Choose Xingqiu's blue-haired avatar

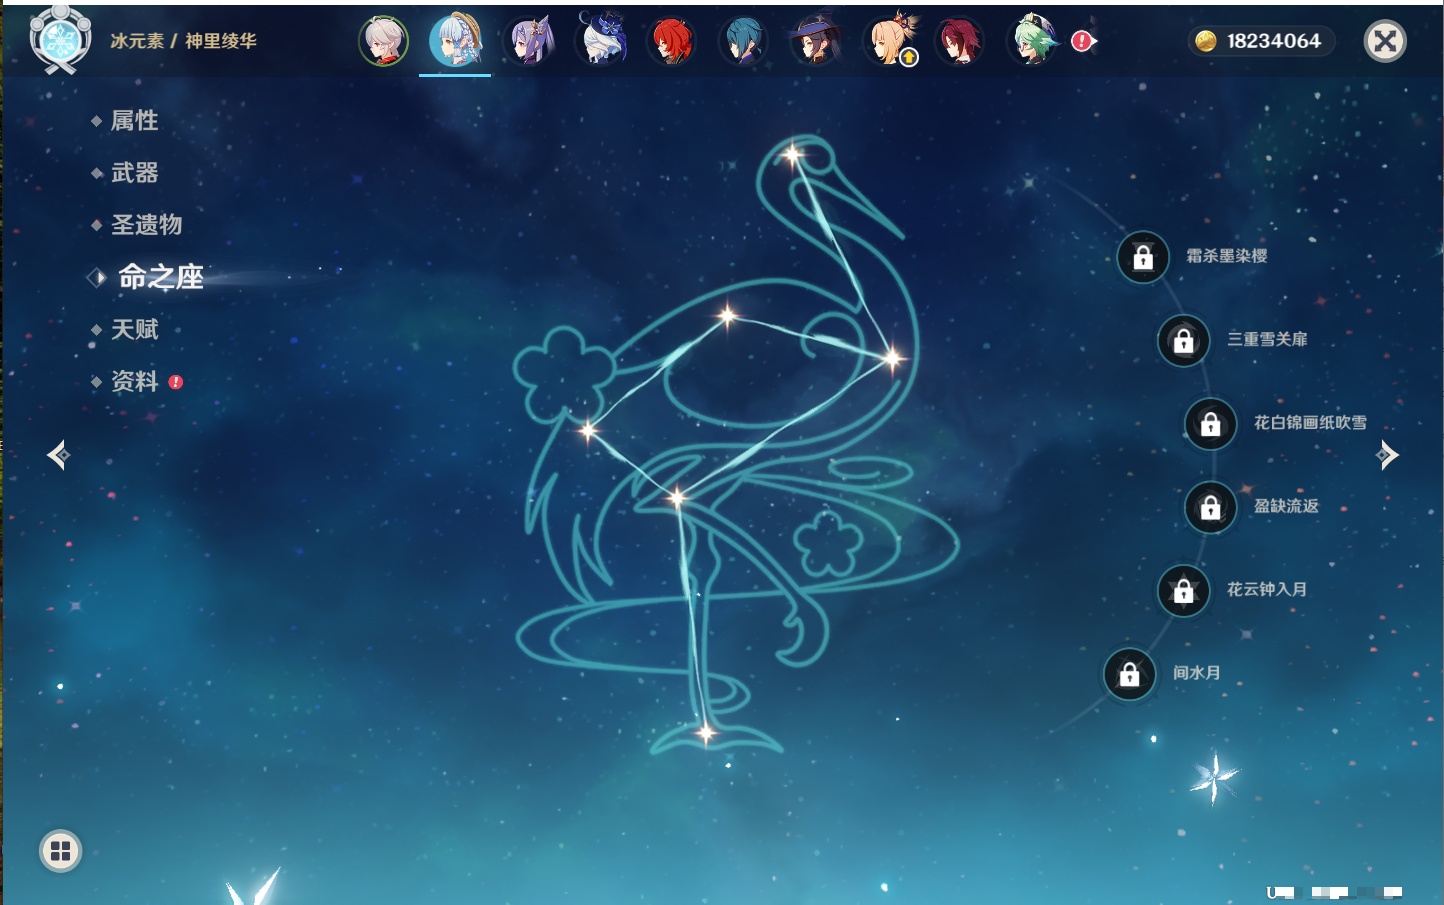(x=743, y=41)
